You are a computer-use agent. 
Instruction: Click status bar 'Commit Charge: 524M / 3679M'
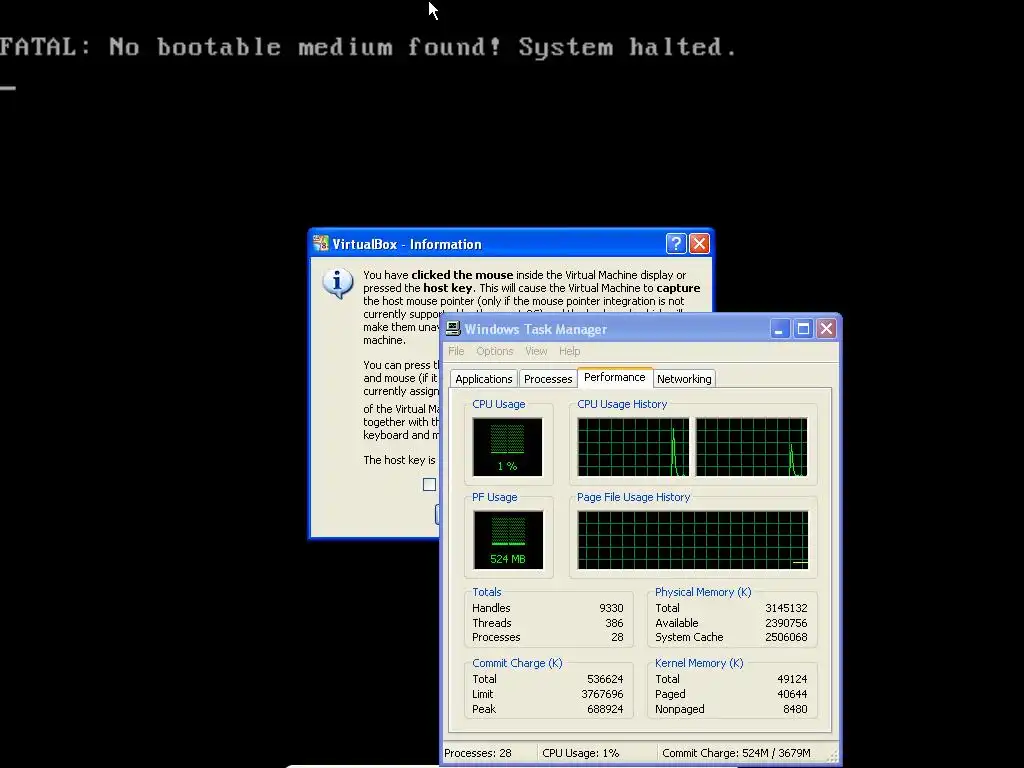pos(736,753)
